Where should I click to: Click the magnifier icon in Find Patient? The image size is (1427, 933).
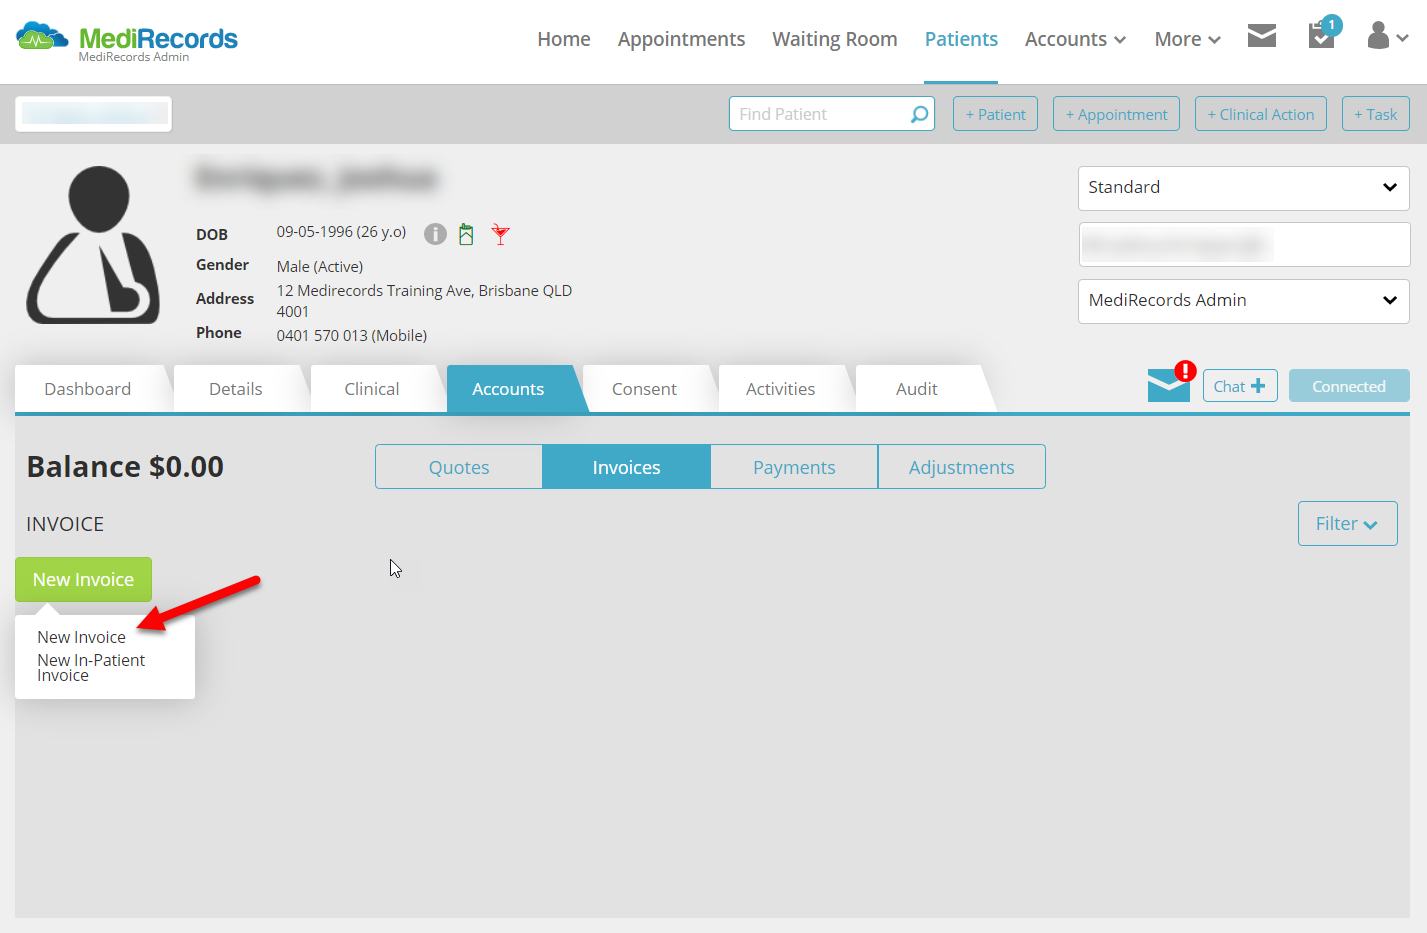(x=919, y=114)
